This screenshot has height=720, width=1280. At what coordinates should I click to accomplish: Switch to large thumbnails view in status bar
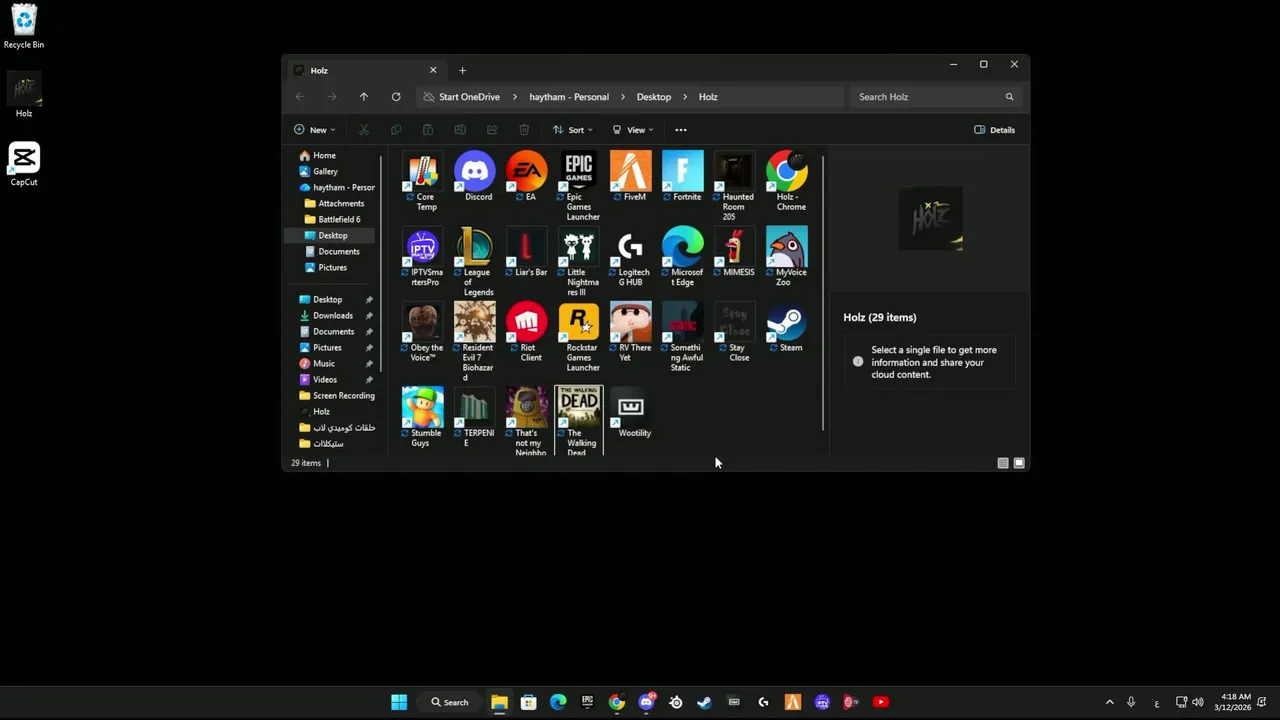[x=1019, y=463]
